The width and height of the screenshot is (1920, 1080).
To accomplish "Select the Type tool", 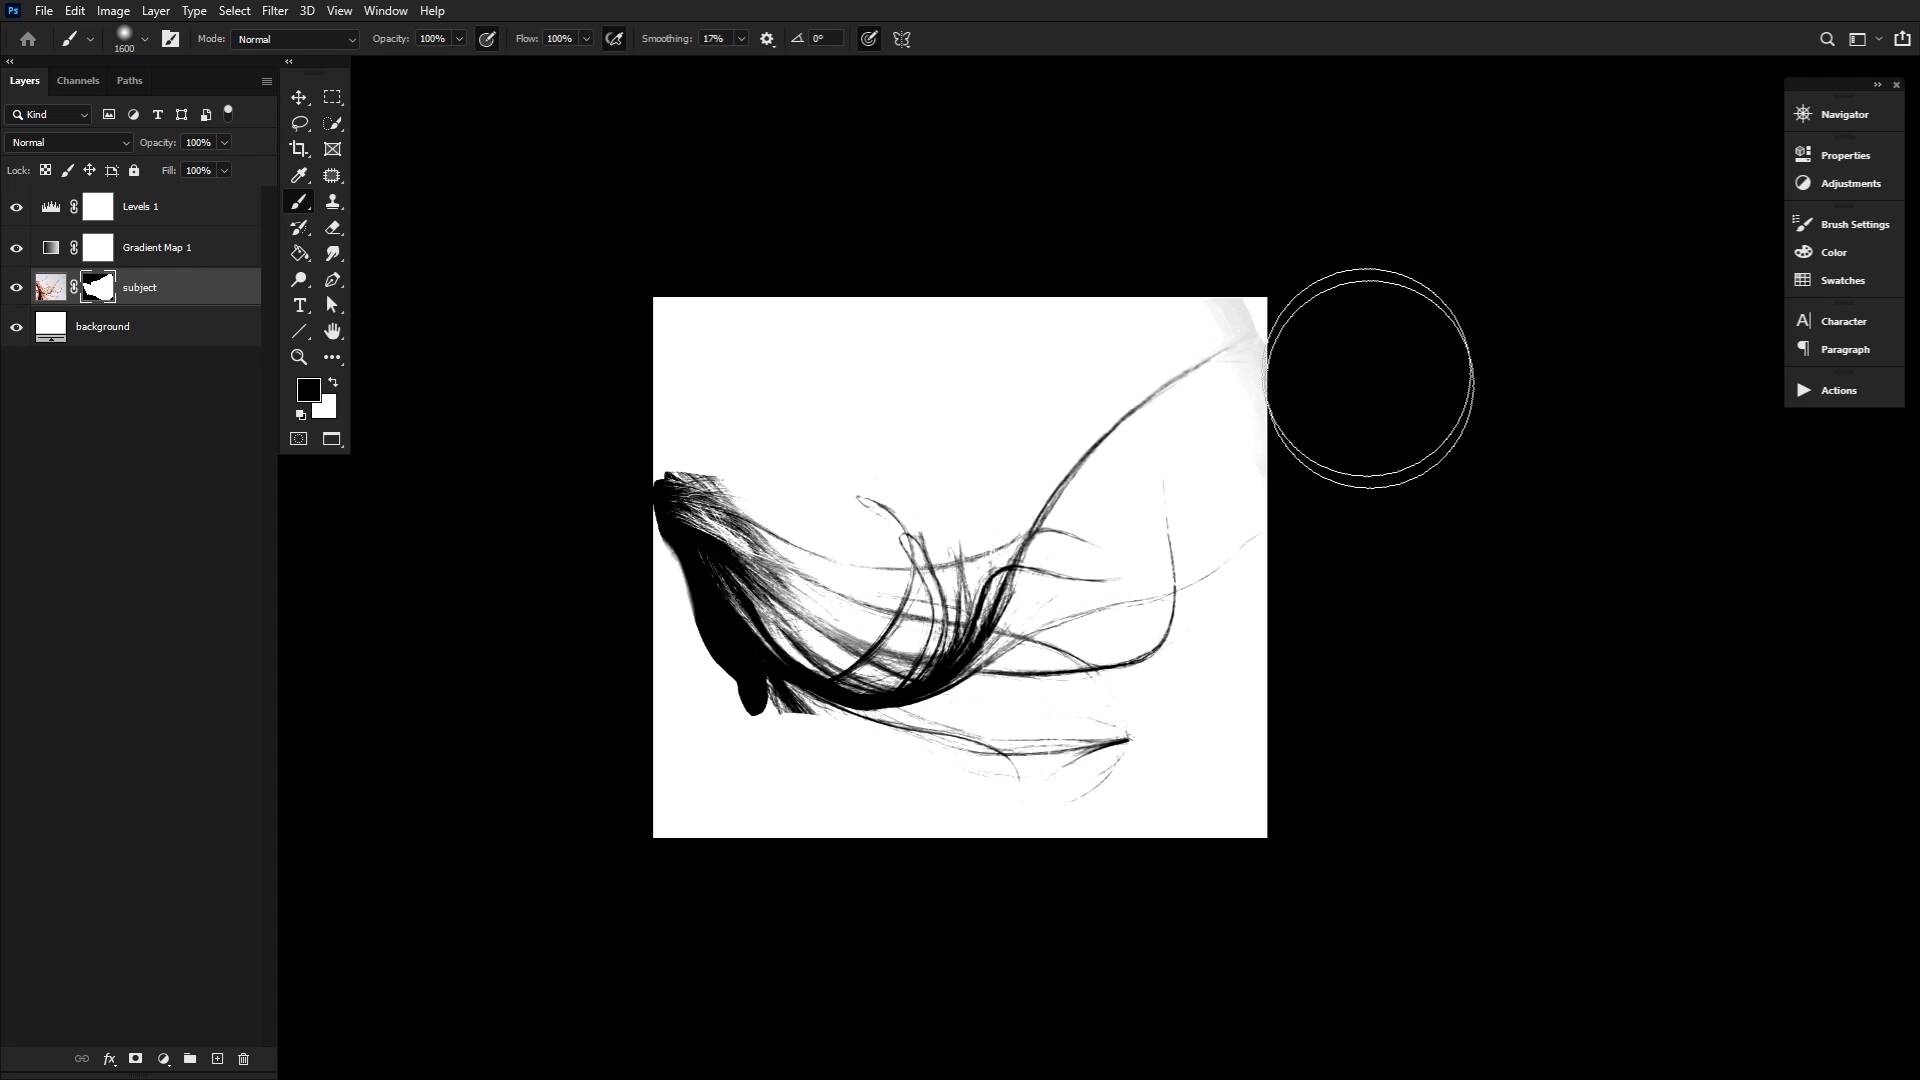I will point(301,306).
